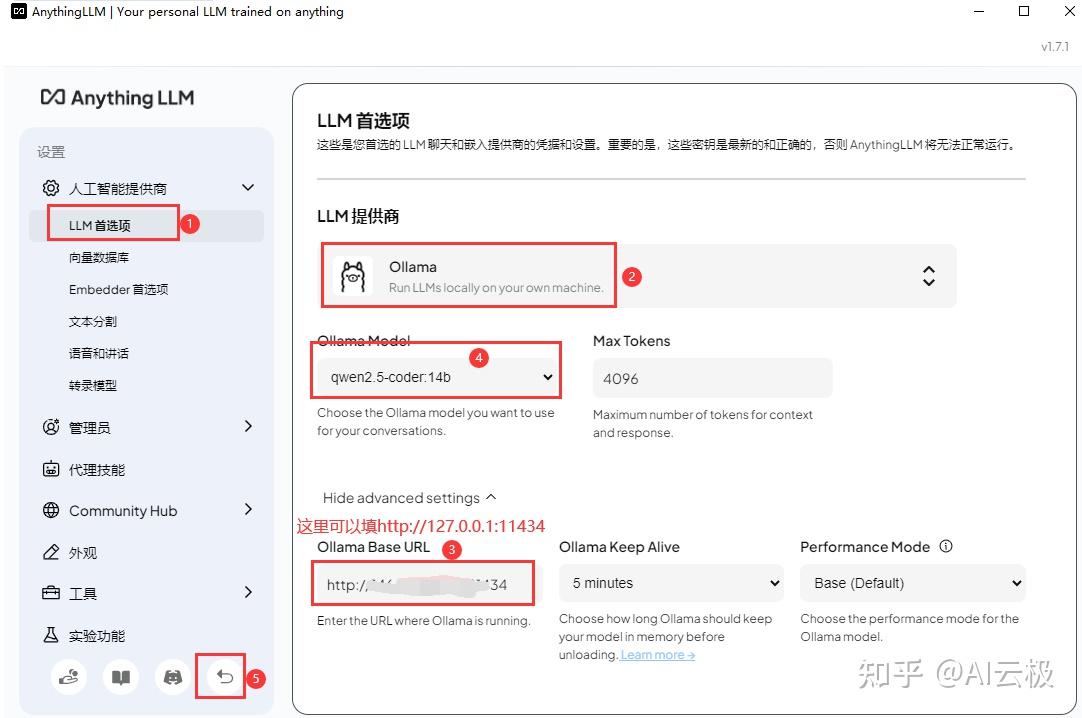
Task: Click the back arrow icon in the sidebar
Action: [220, 676]
